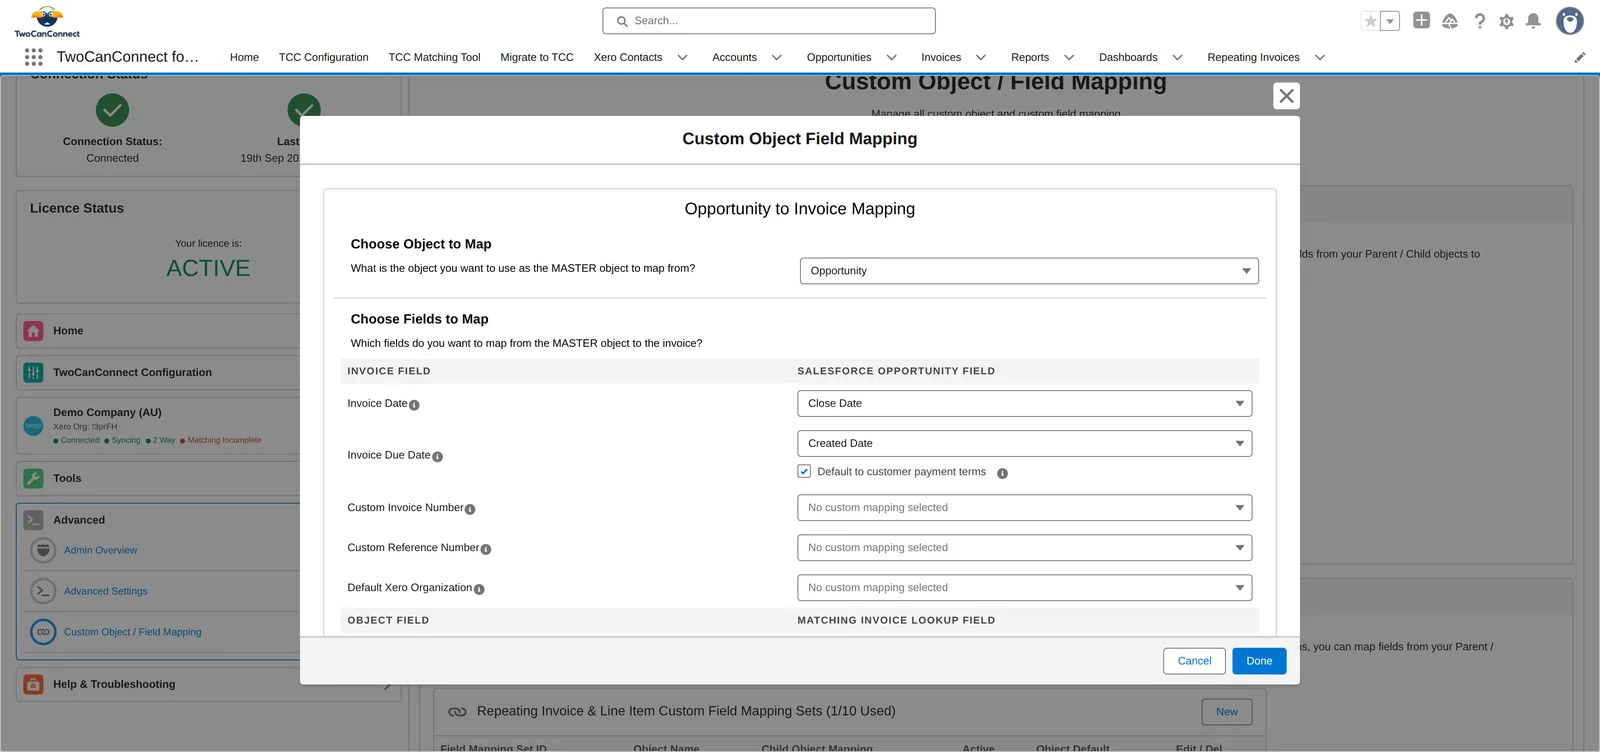This screenshot has height=752, width=1600.
Task: Open the Custom Object / Field Mapping link
Action: click(x=132, y=632)
